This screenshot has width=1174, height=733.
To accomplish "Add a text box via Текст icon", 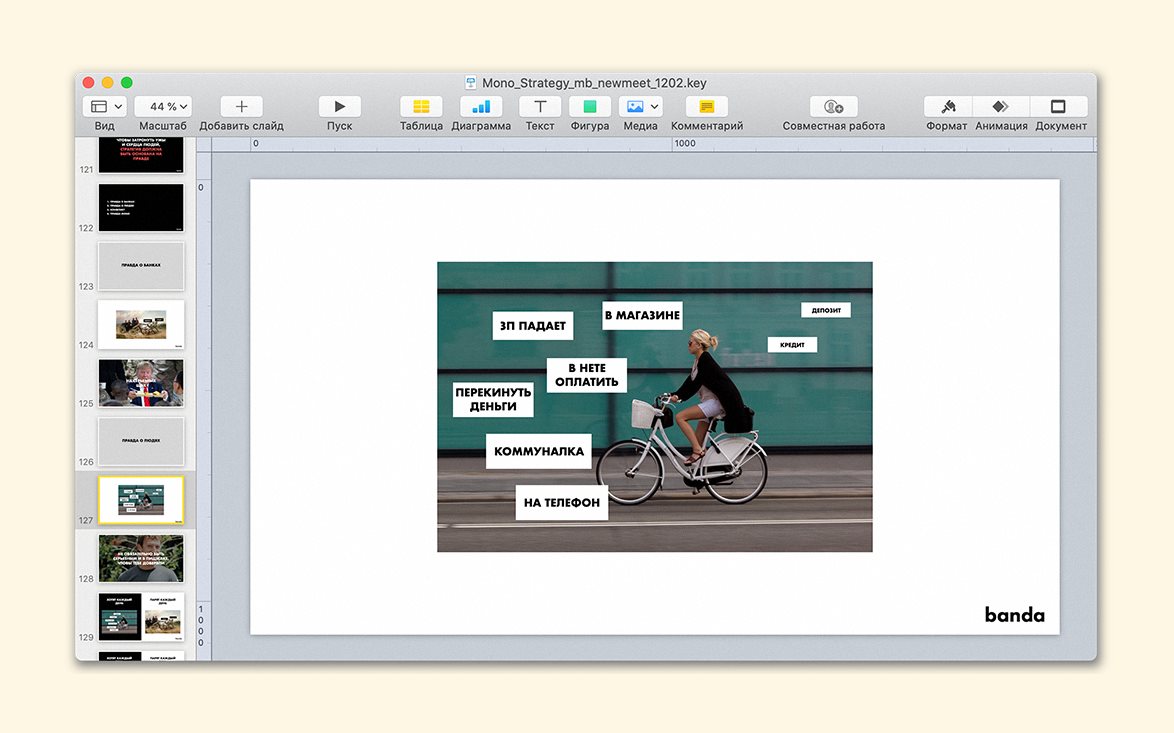I will click(540, 106).
